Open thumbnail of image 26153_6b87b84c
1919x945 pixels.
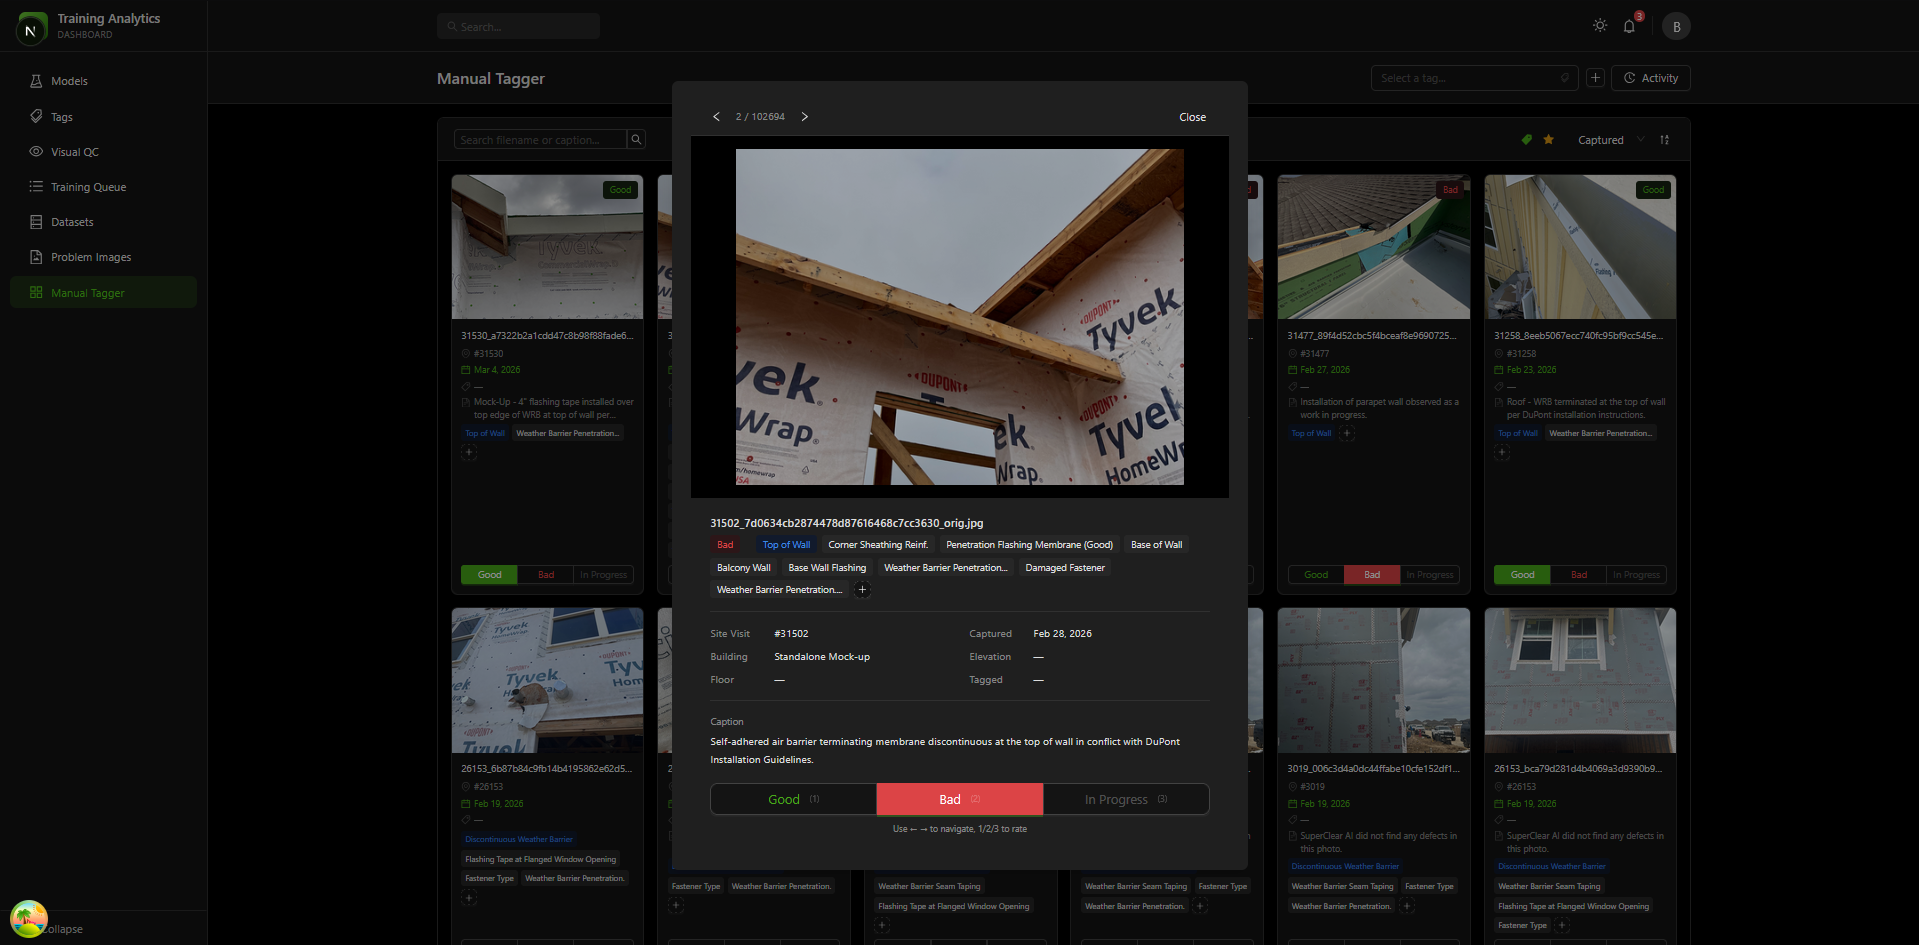547,680
